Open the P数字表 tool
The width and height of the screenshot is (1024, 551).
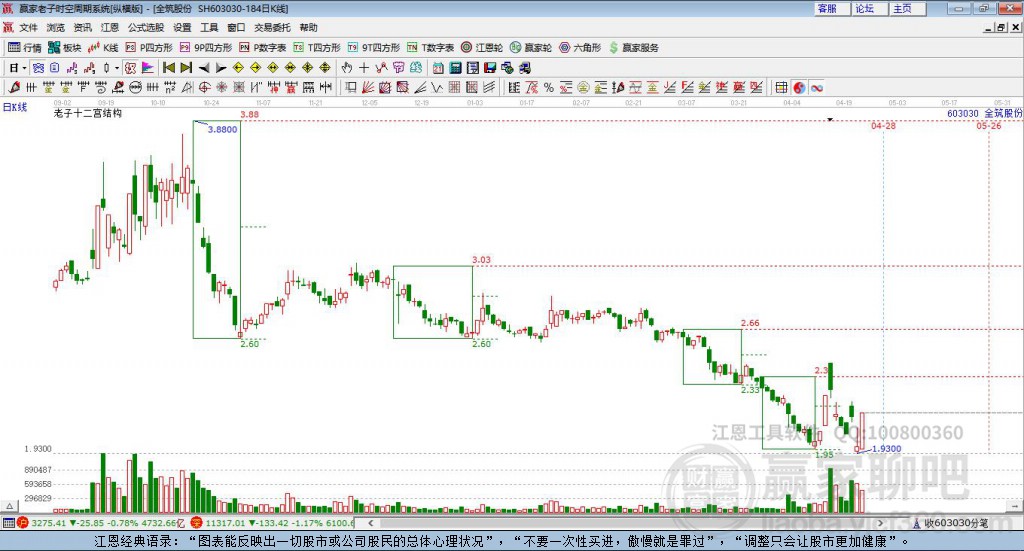[x=263, y=48]
